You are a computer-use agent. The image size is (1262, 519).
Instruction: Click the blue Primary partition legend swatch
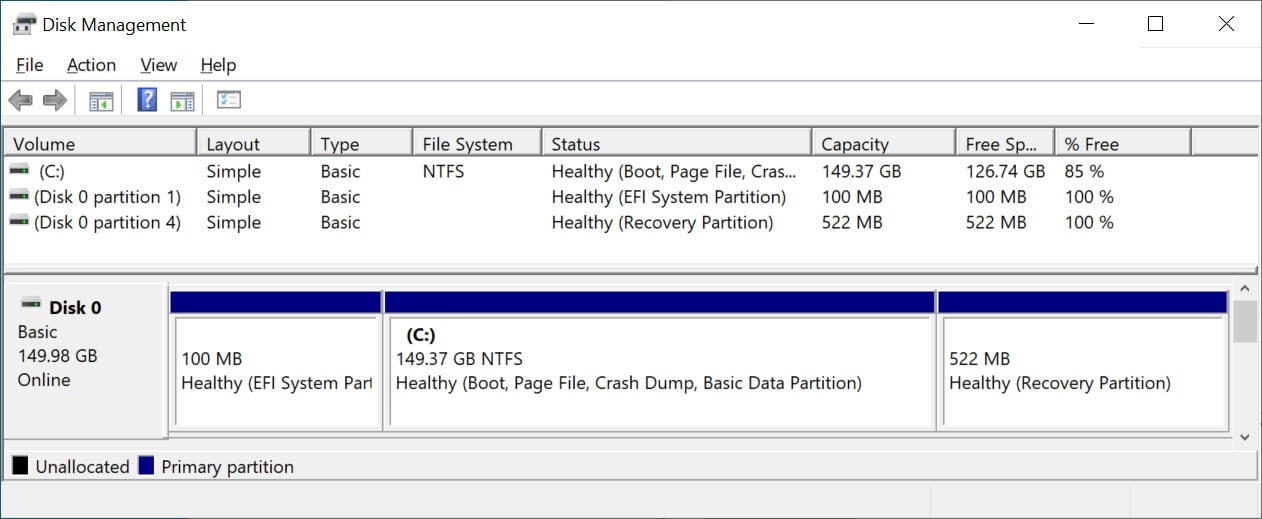(x=147, y=466)
